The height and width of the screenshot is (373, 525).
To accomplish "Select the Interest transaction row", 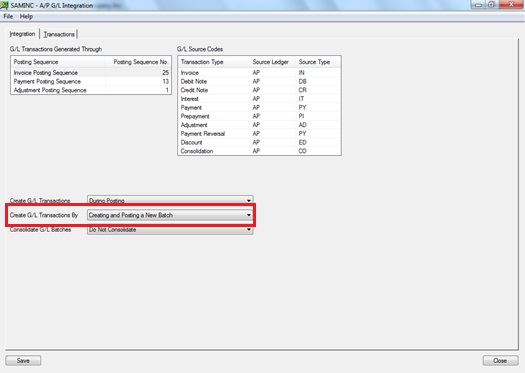I will click(x=259, y=99).
